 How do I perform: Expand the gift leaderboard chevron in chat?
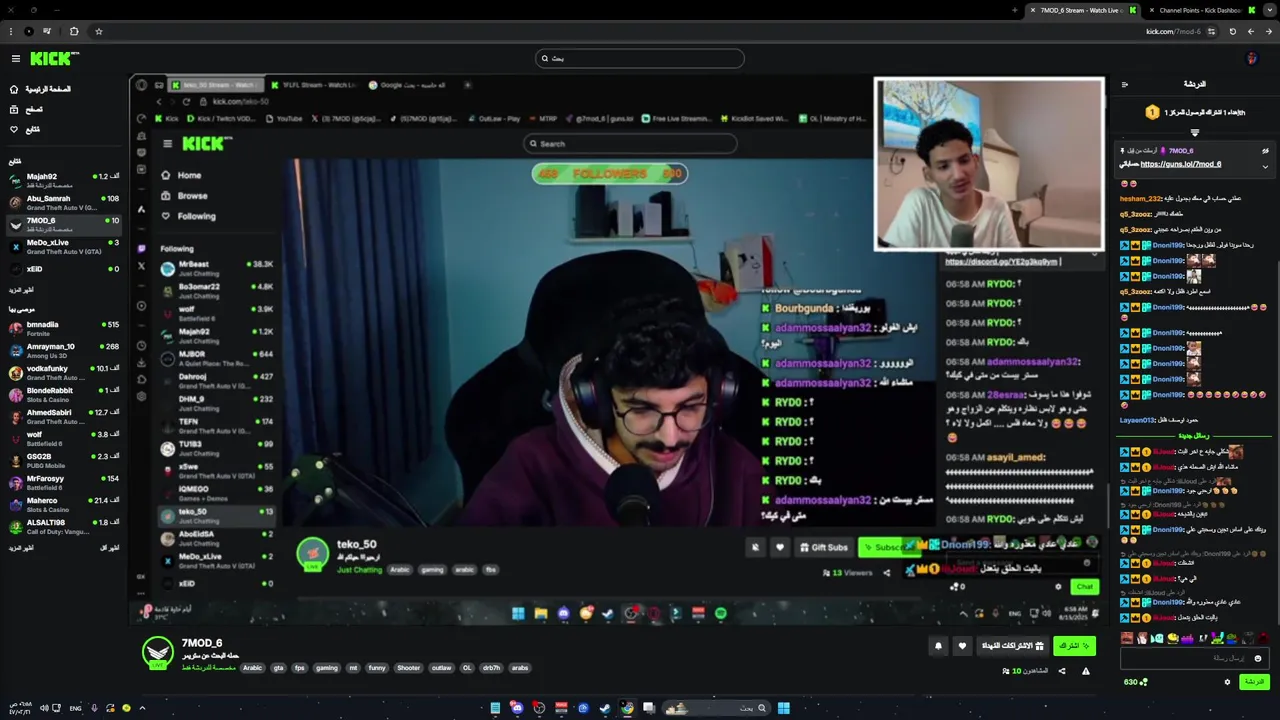pyautogui.click(x=1194, y=132)
